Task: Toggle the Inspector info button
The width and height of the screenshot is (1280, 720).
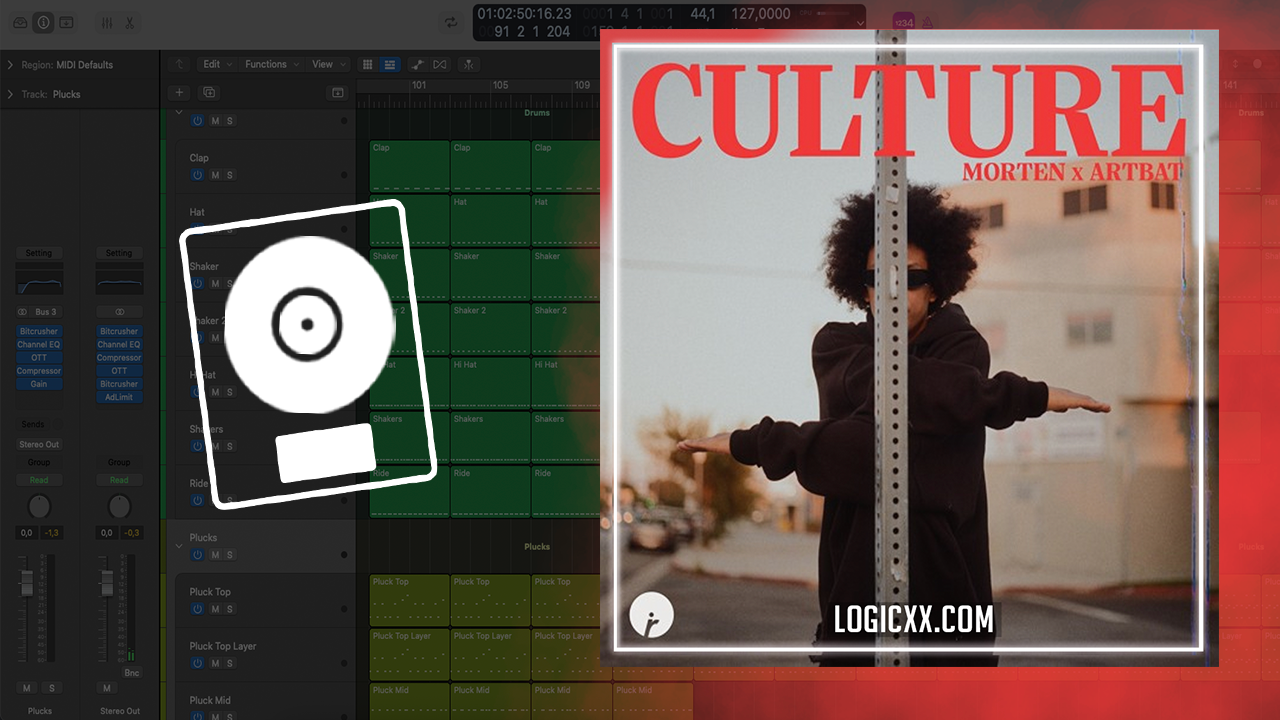Action: (x=43, y=22)
